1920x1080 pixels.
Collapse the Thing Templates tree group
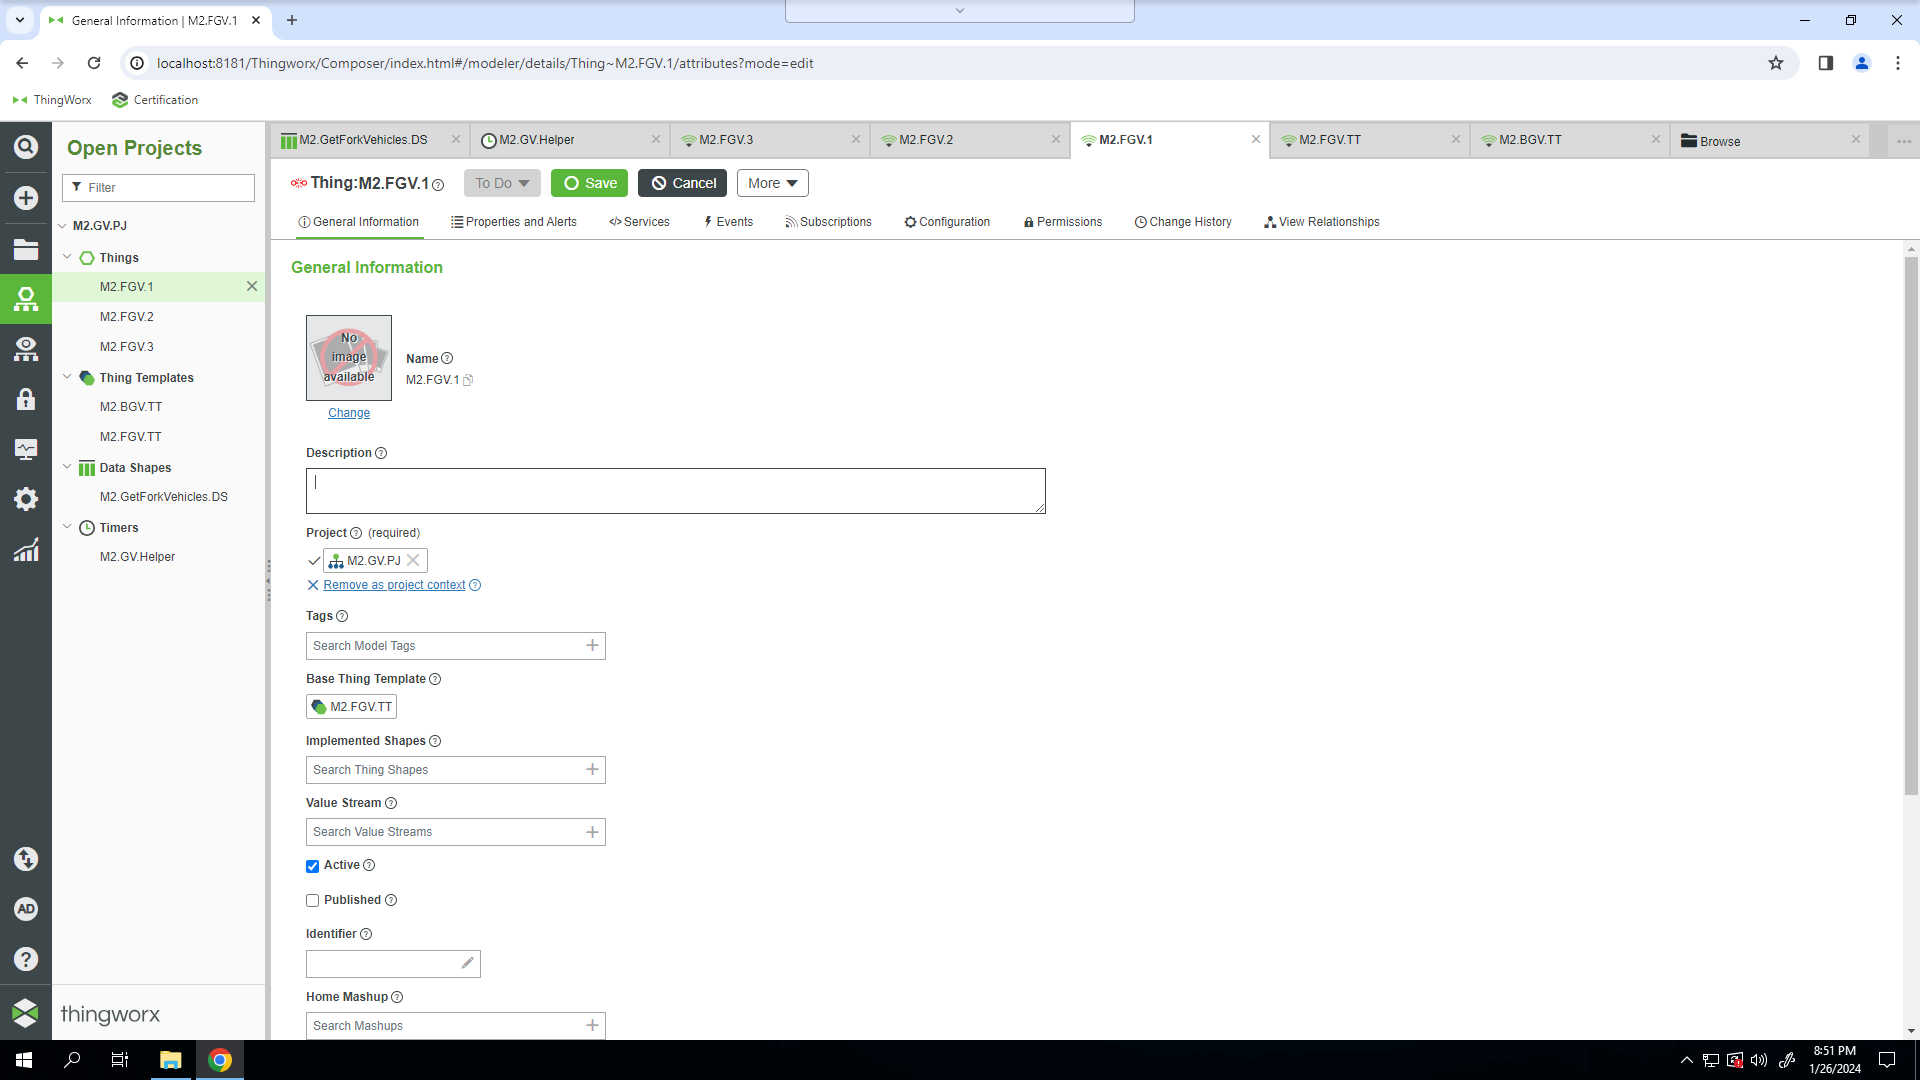(67, 377)
